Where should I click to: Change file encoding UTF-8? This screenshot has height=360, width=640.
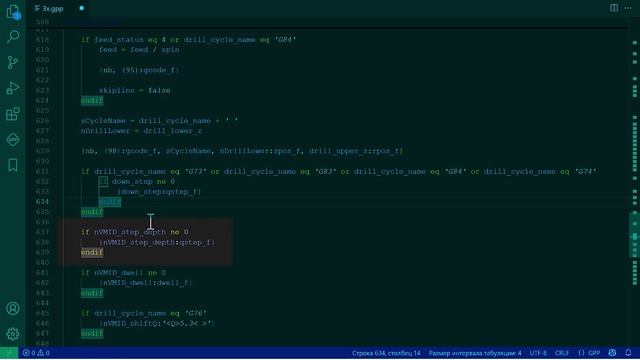click(538, 353)
